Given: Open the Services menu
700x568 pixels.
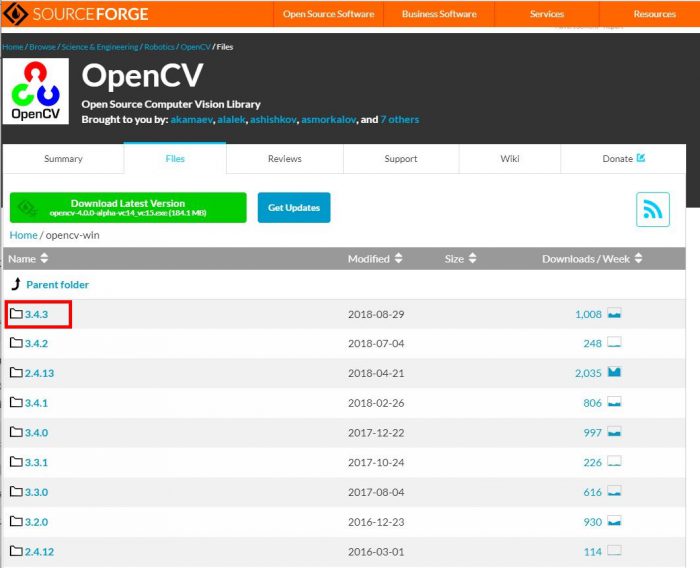Looking at the screenshot, I should point(547,14).
